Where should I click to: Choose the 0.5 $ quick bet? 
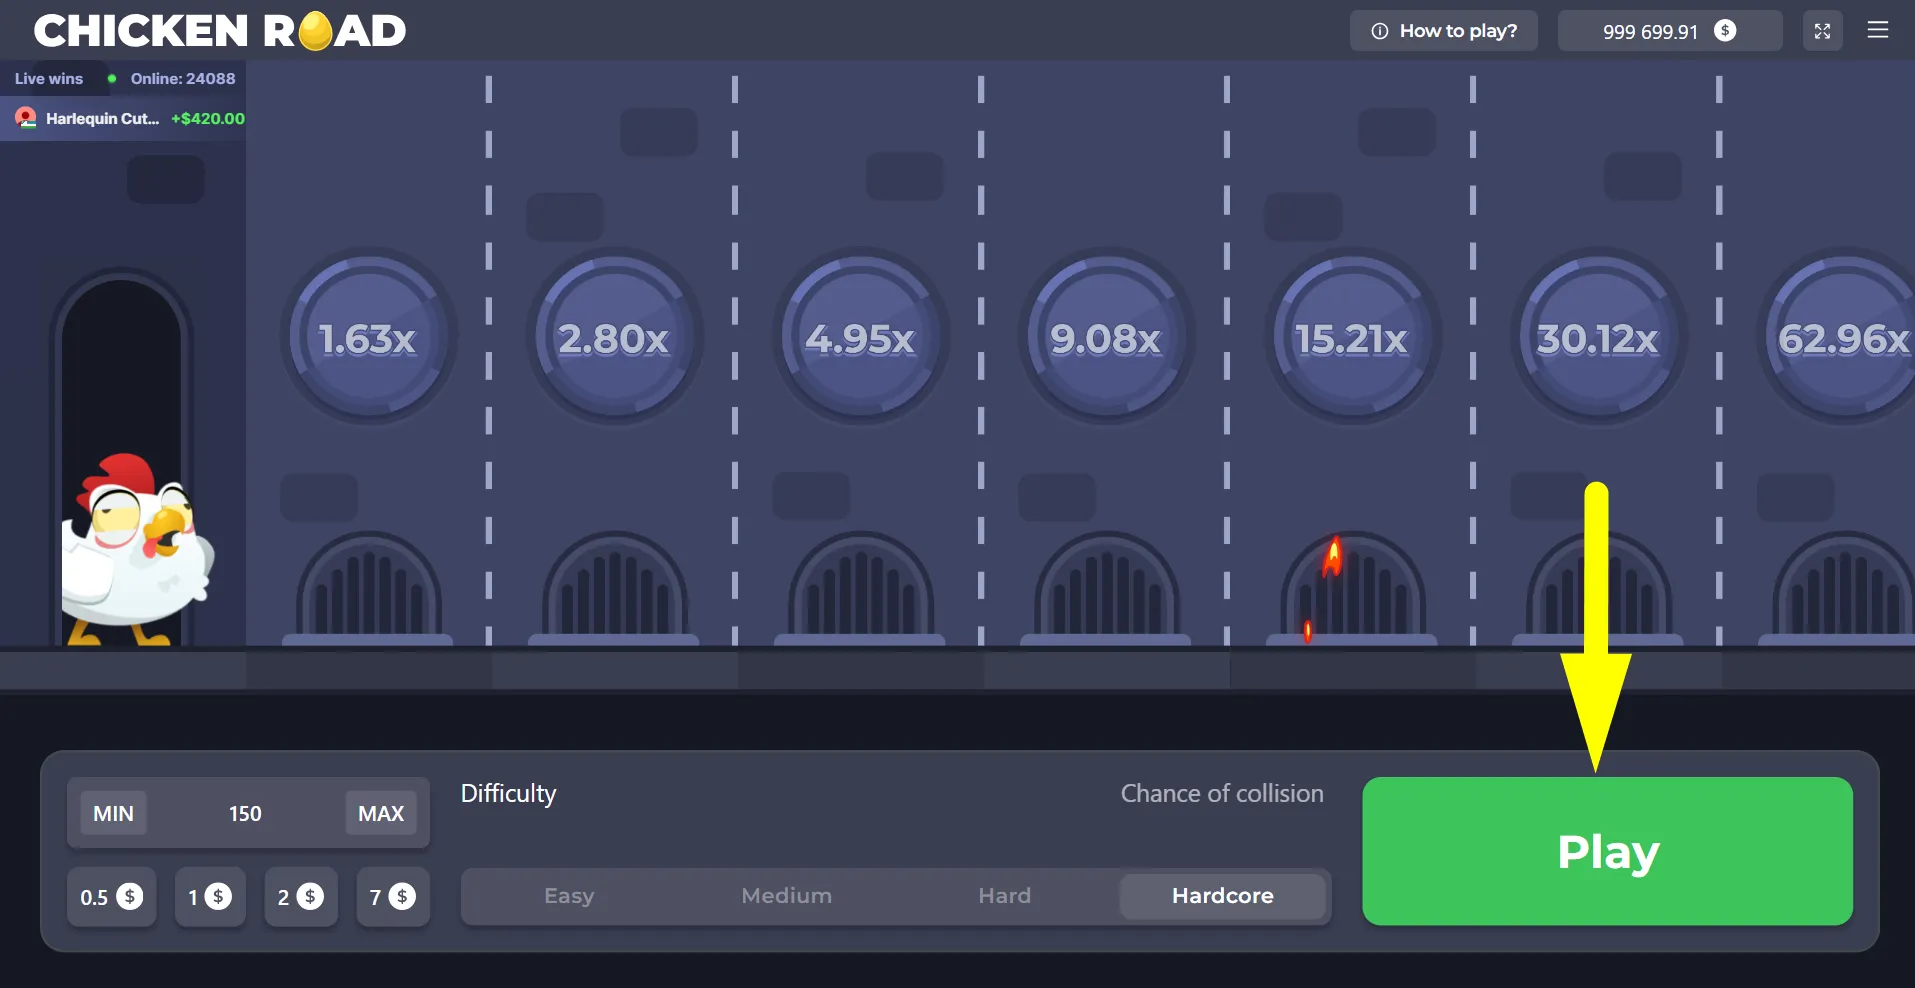click(x=111, y=897)
